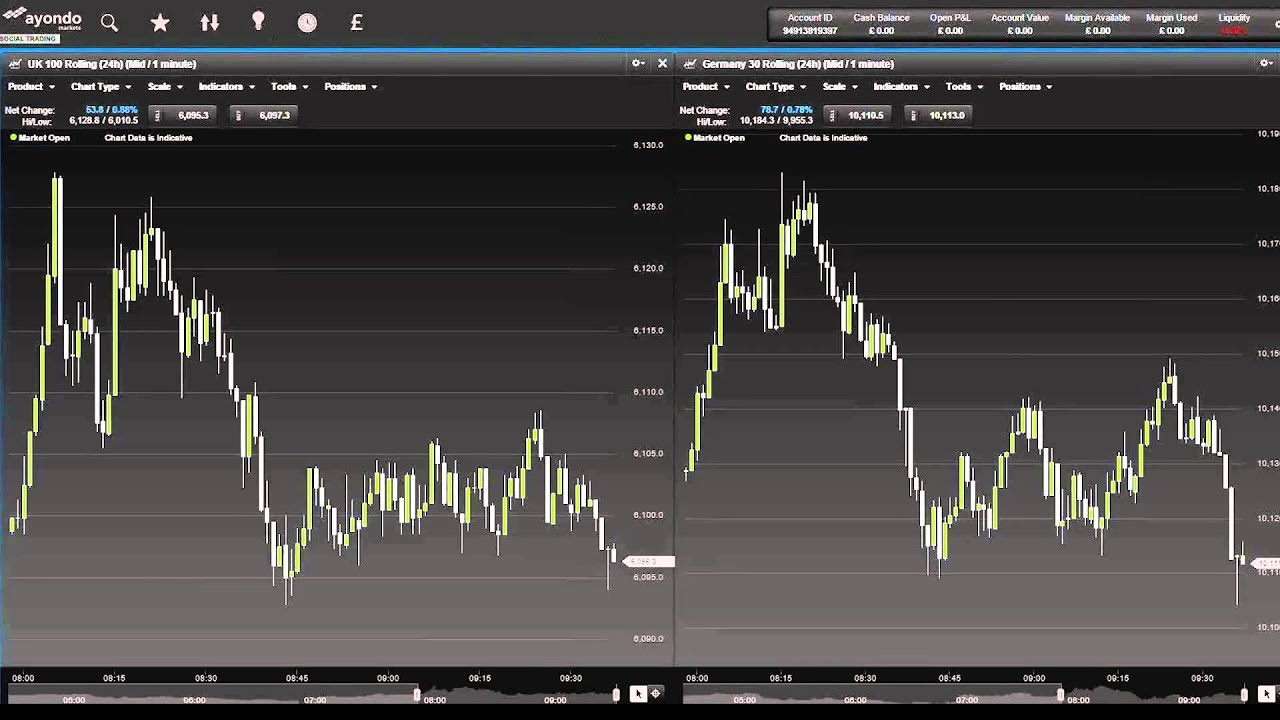The width and height of the screenshot is (1280, 720).
Task: Click UK 100 navigator overview strip
Action: (x=313, y=695)
